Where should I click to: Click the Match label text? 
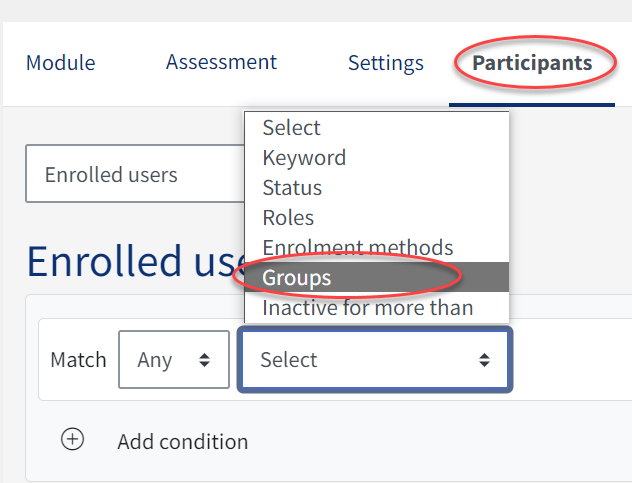78,360
